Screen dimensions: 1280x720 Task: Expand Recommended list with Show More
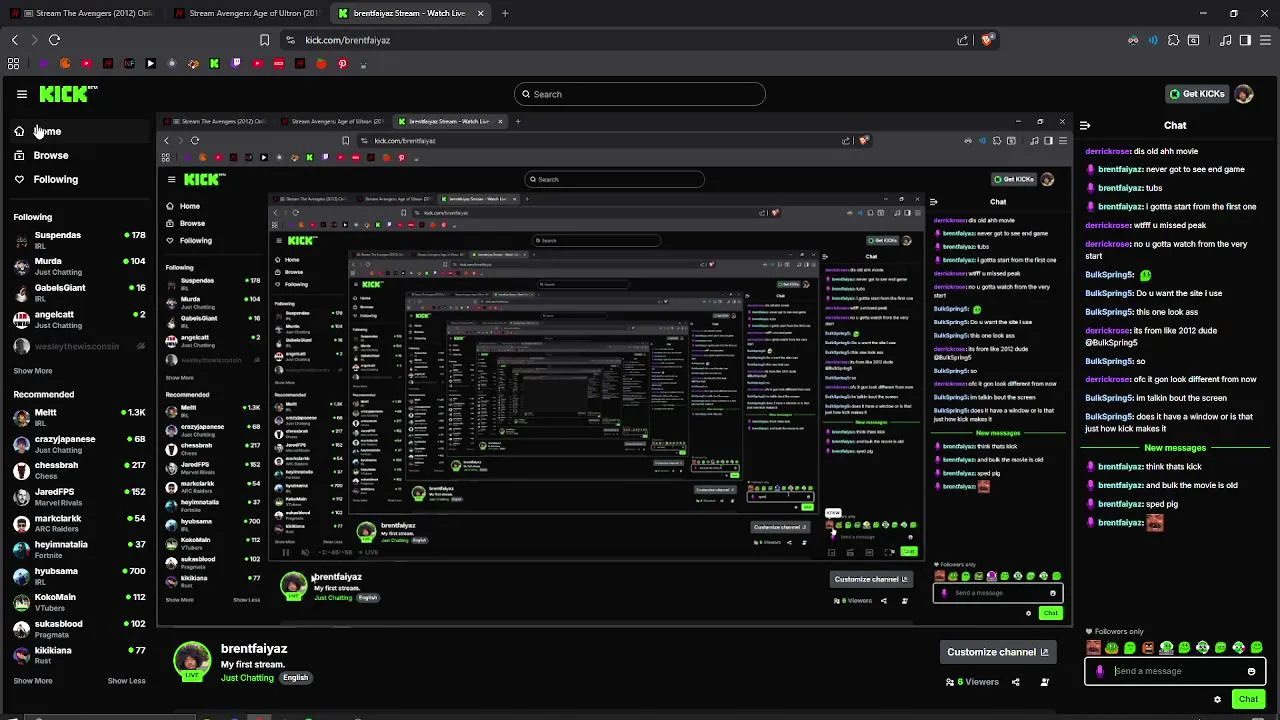pos(33,681)
